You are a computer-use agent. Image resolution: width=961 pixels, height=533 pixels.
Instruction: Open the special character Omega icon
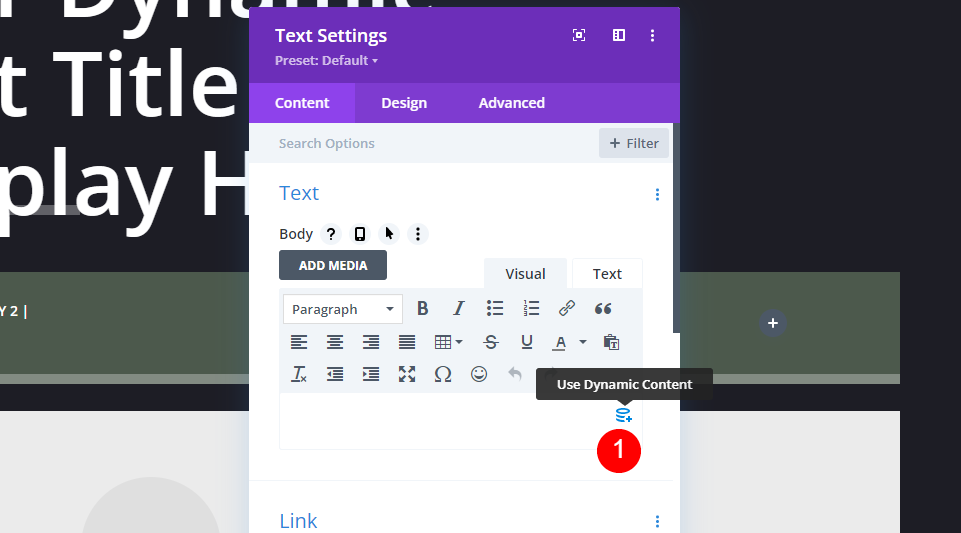point(443,374)
